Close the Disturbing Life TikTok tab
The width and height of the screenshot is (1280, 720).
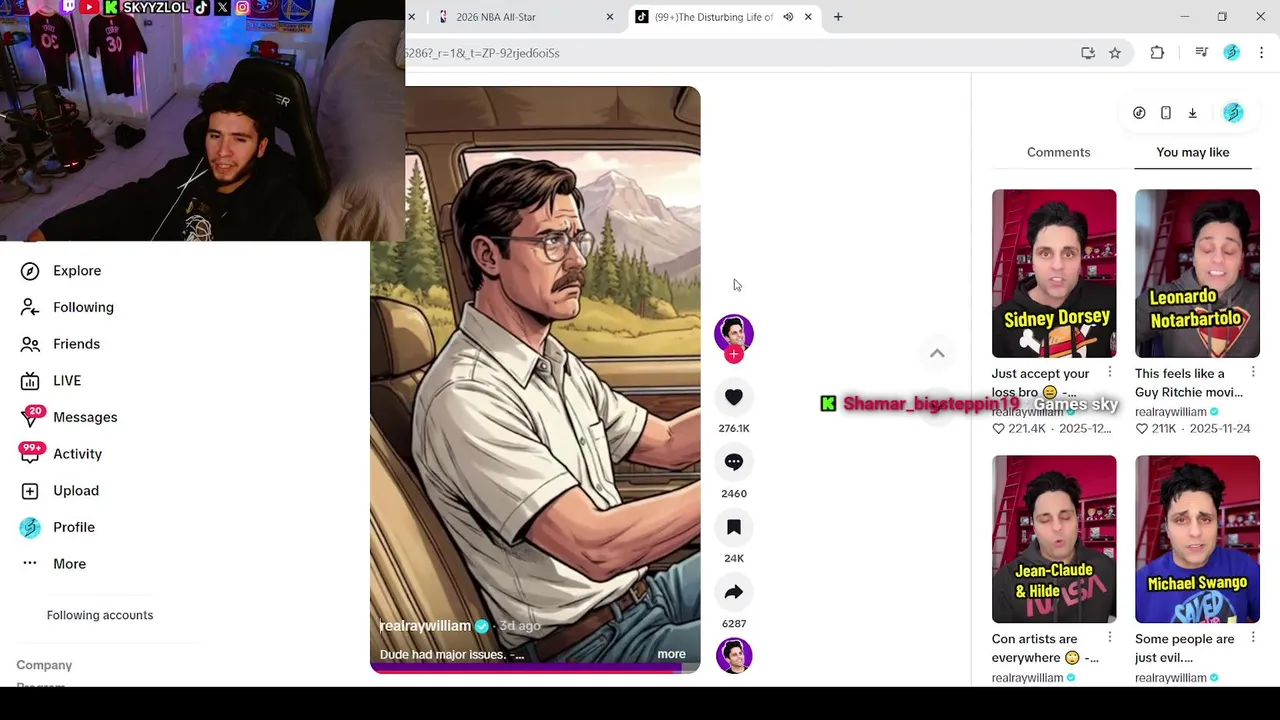coord(808,17)
